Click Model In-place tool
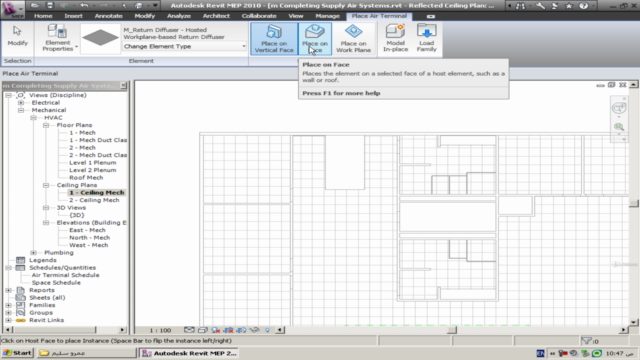This screenshot has height=360, width=640. coord(395,38)
